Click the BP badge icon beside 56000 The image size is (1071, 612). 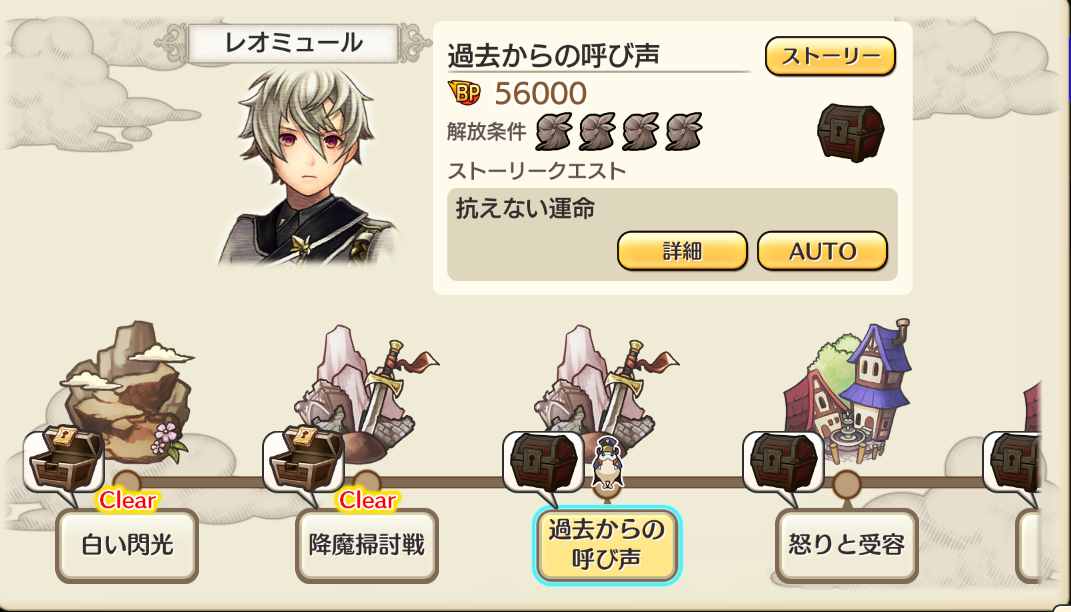[x=464, y=93]
